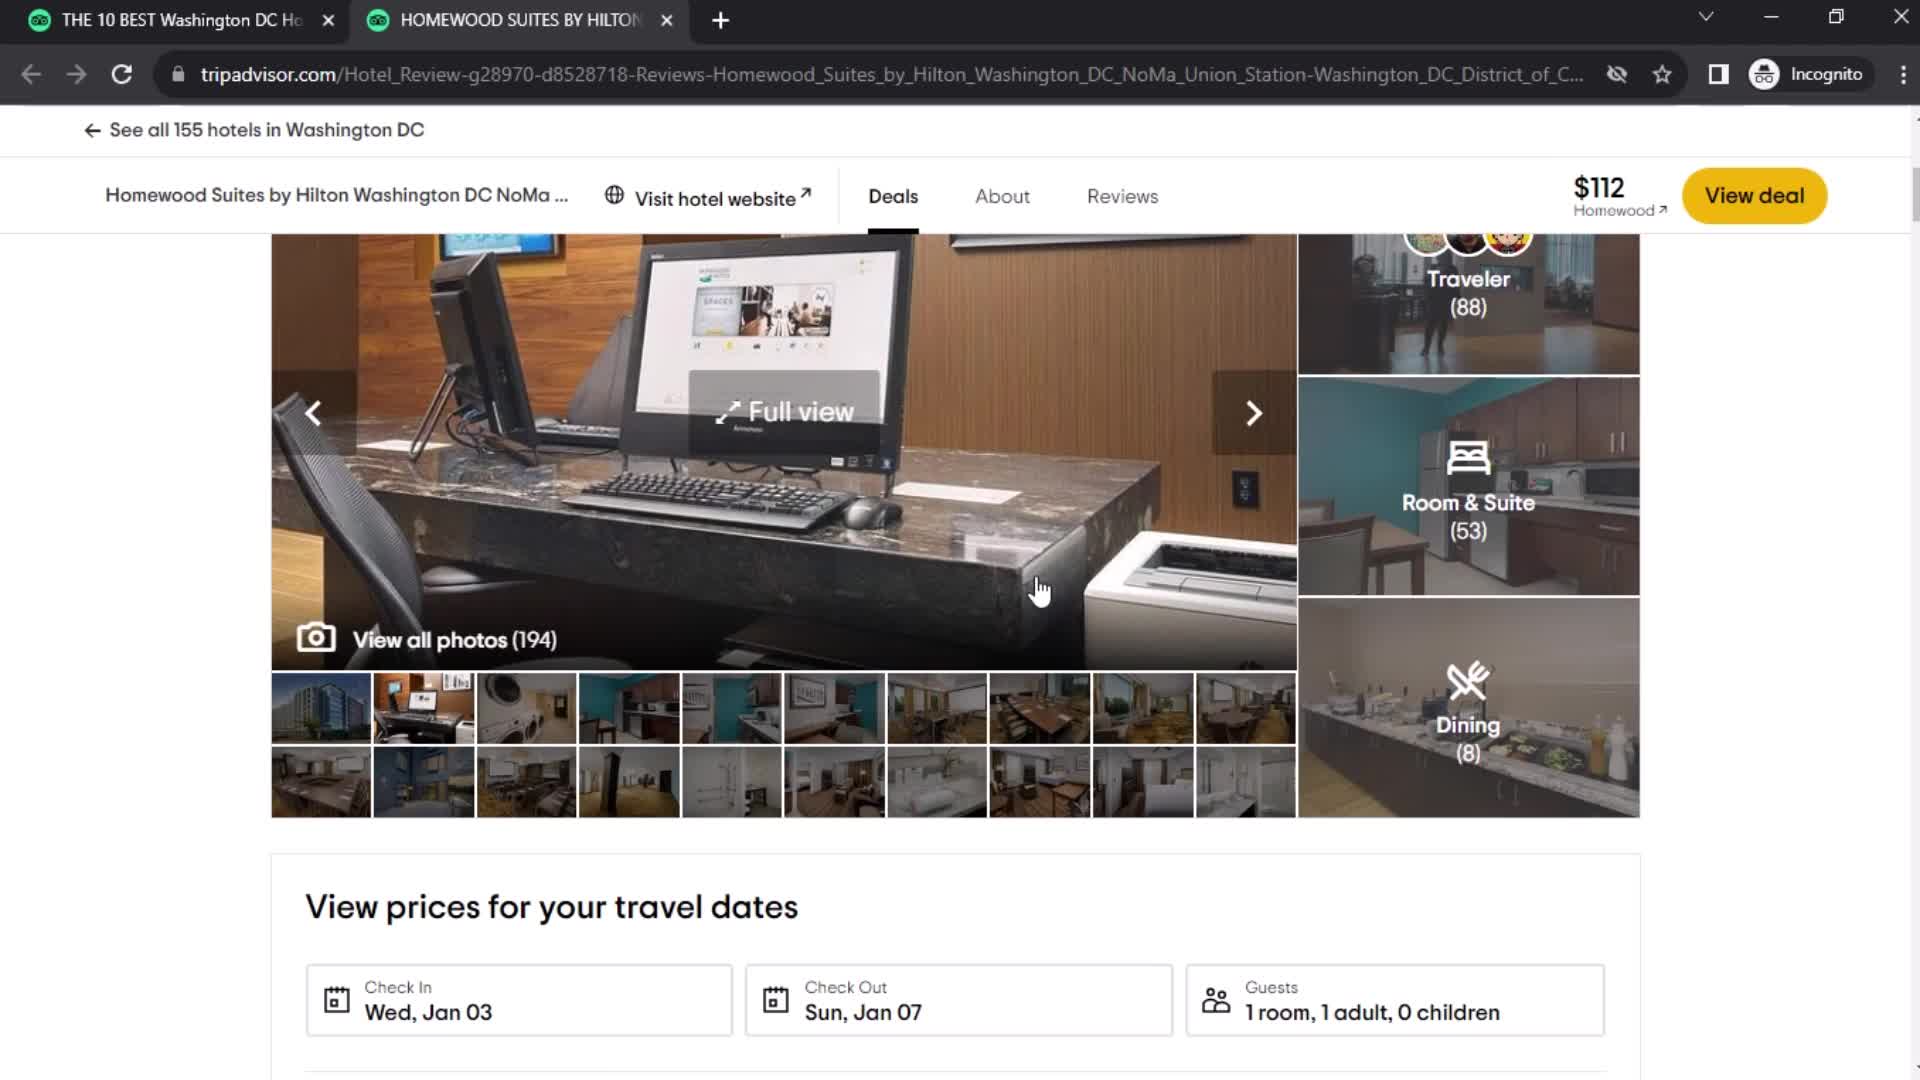This screenshot has height=1080, width=1920.
Task: Click the third-party cookies blocked eye icon
Action: pos(1616,74)
